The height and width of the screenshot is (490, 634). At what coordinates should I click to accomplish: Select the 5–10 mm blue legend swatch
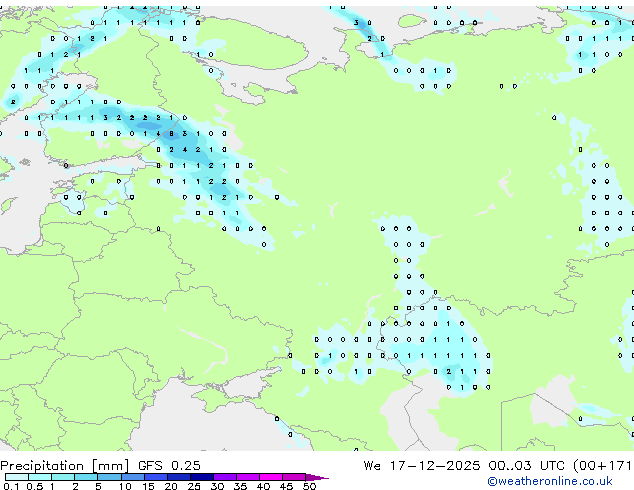[109, 477]
